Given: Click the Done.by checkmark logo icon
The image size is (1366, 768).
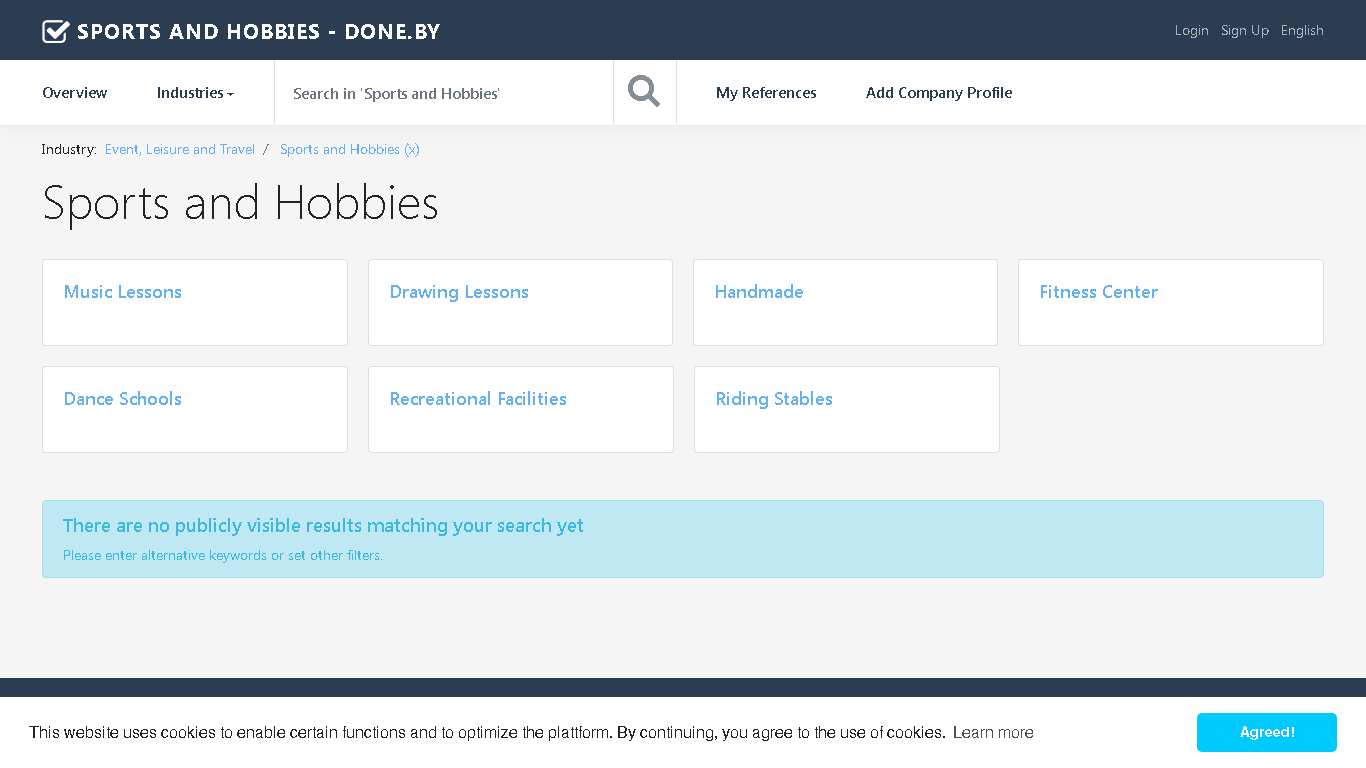Looking at the screenshot, I should click(56, 31).
